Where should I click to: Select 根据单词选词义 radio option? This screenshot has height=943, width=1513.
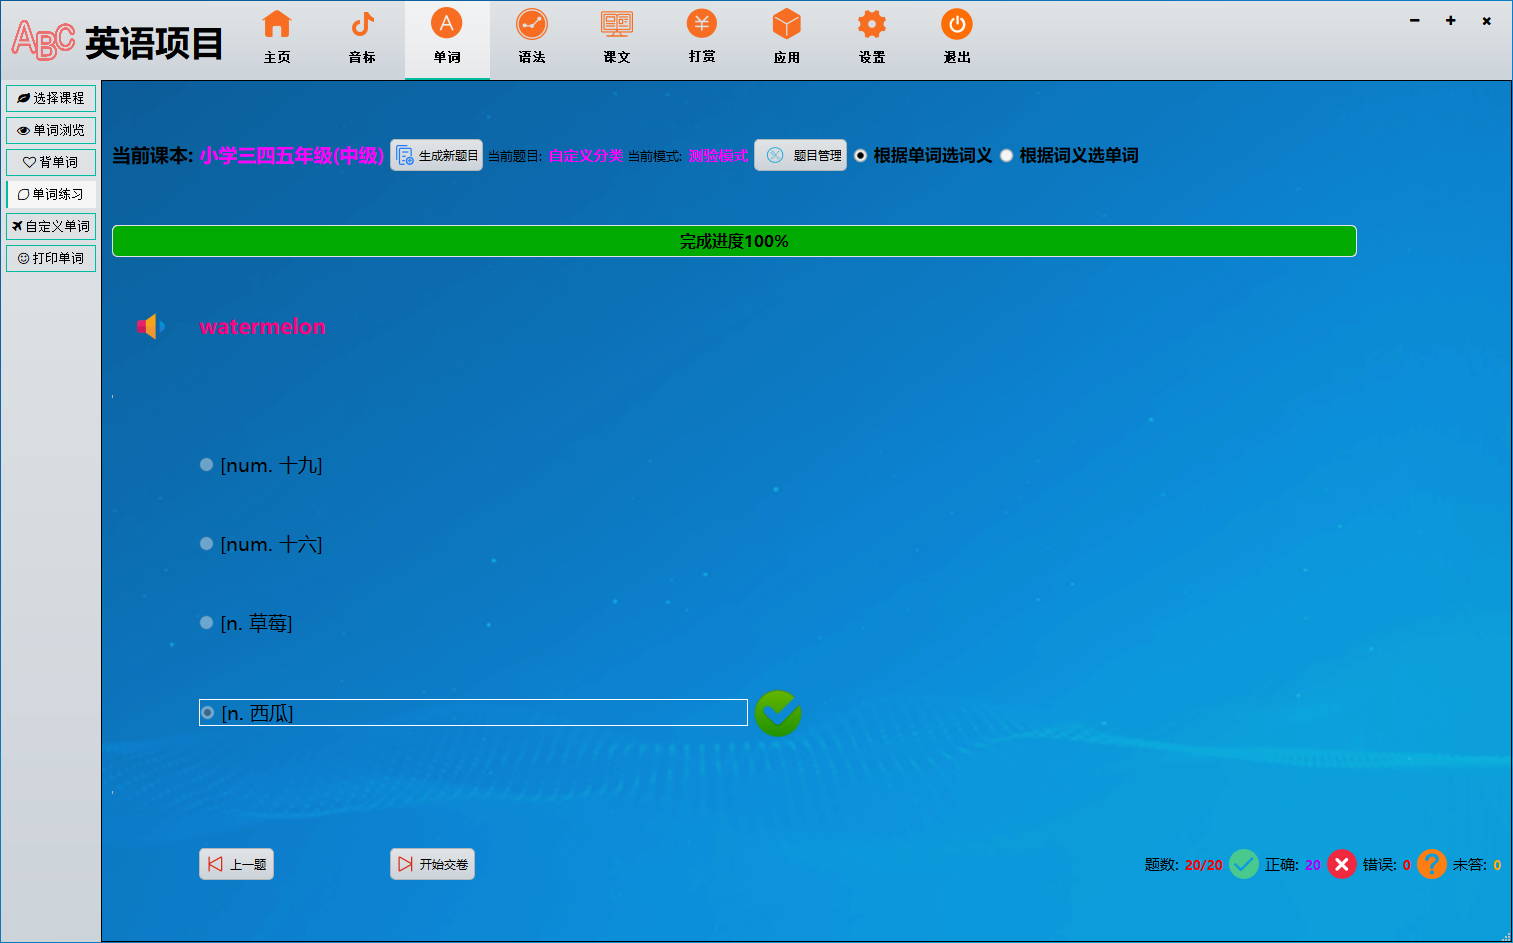923,155
